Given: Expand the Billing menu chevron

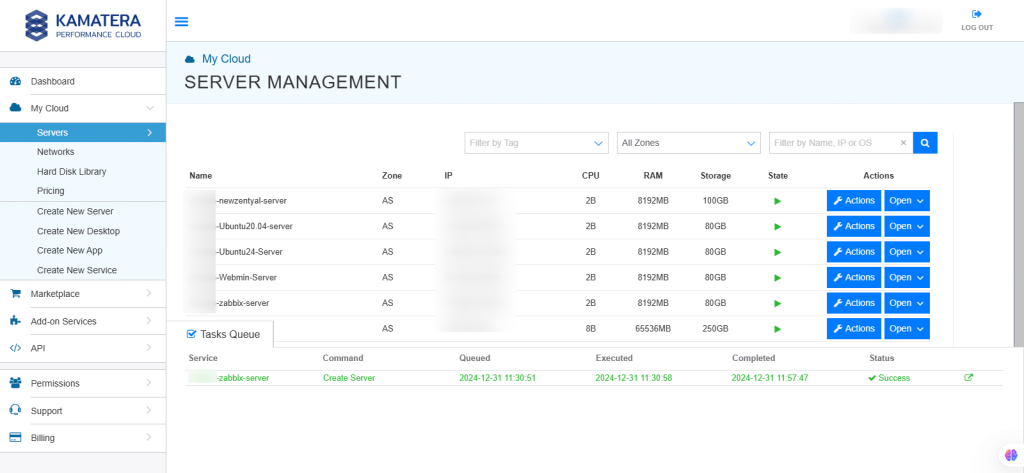Looking at the screenshot, I should click(149, 438).
